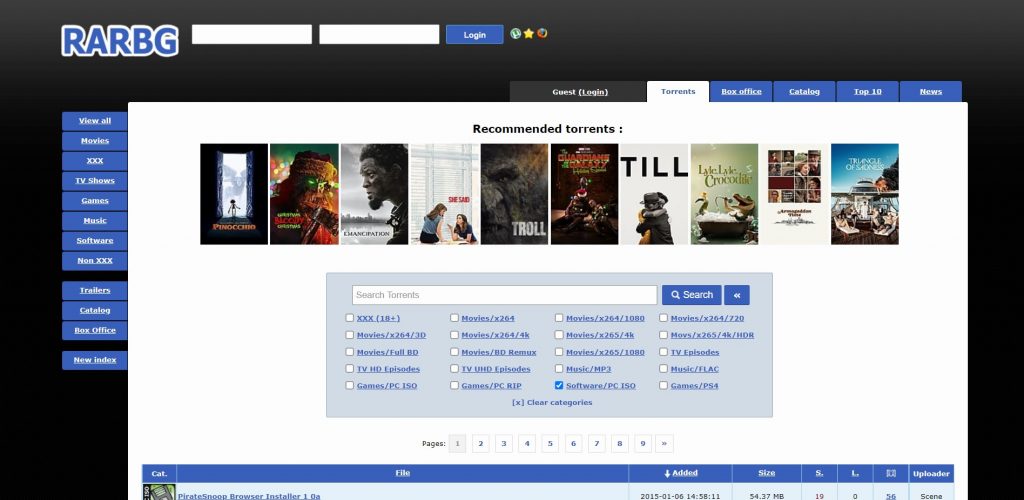Viewport: 1024px width, 500px height.
Task: Click the Search button with magnifier icon
Action: [x=692, y=295]
